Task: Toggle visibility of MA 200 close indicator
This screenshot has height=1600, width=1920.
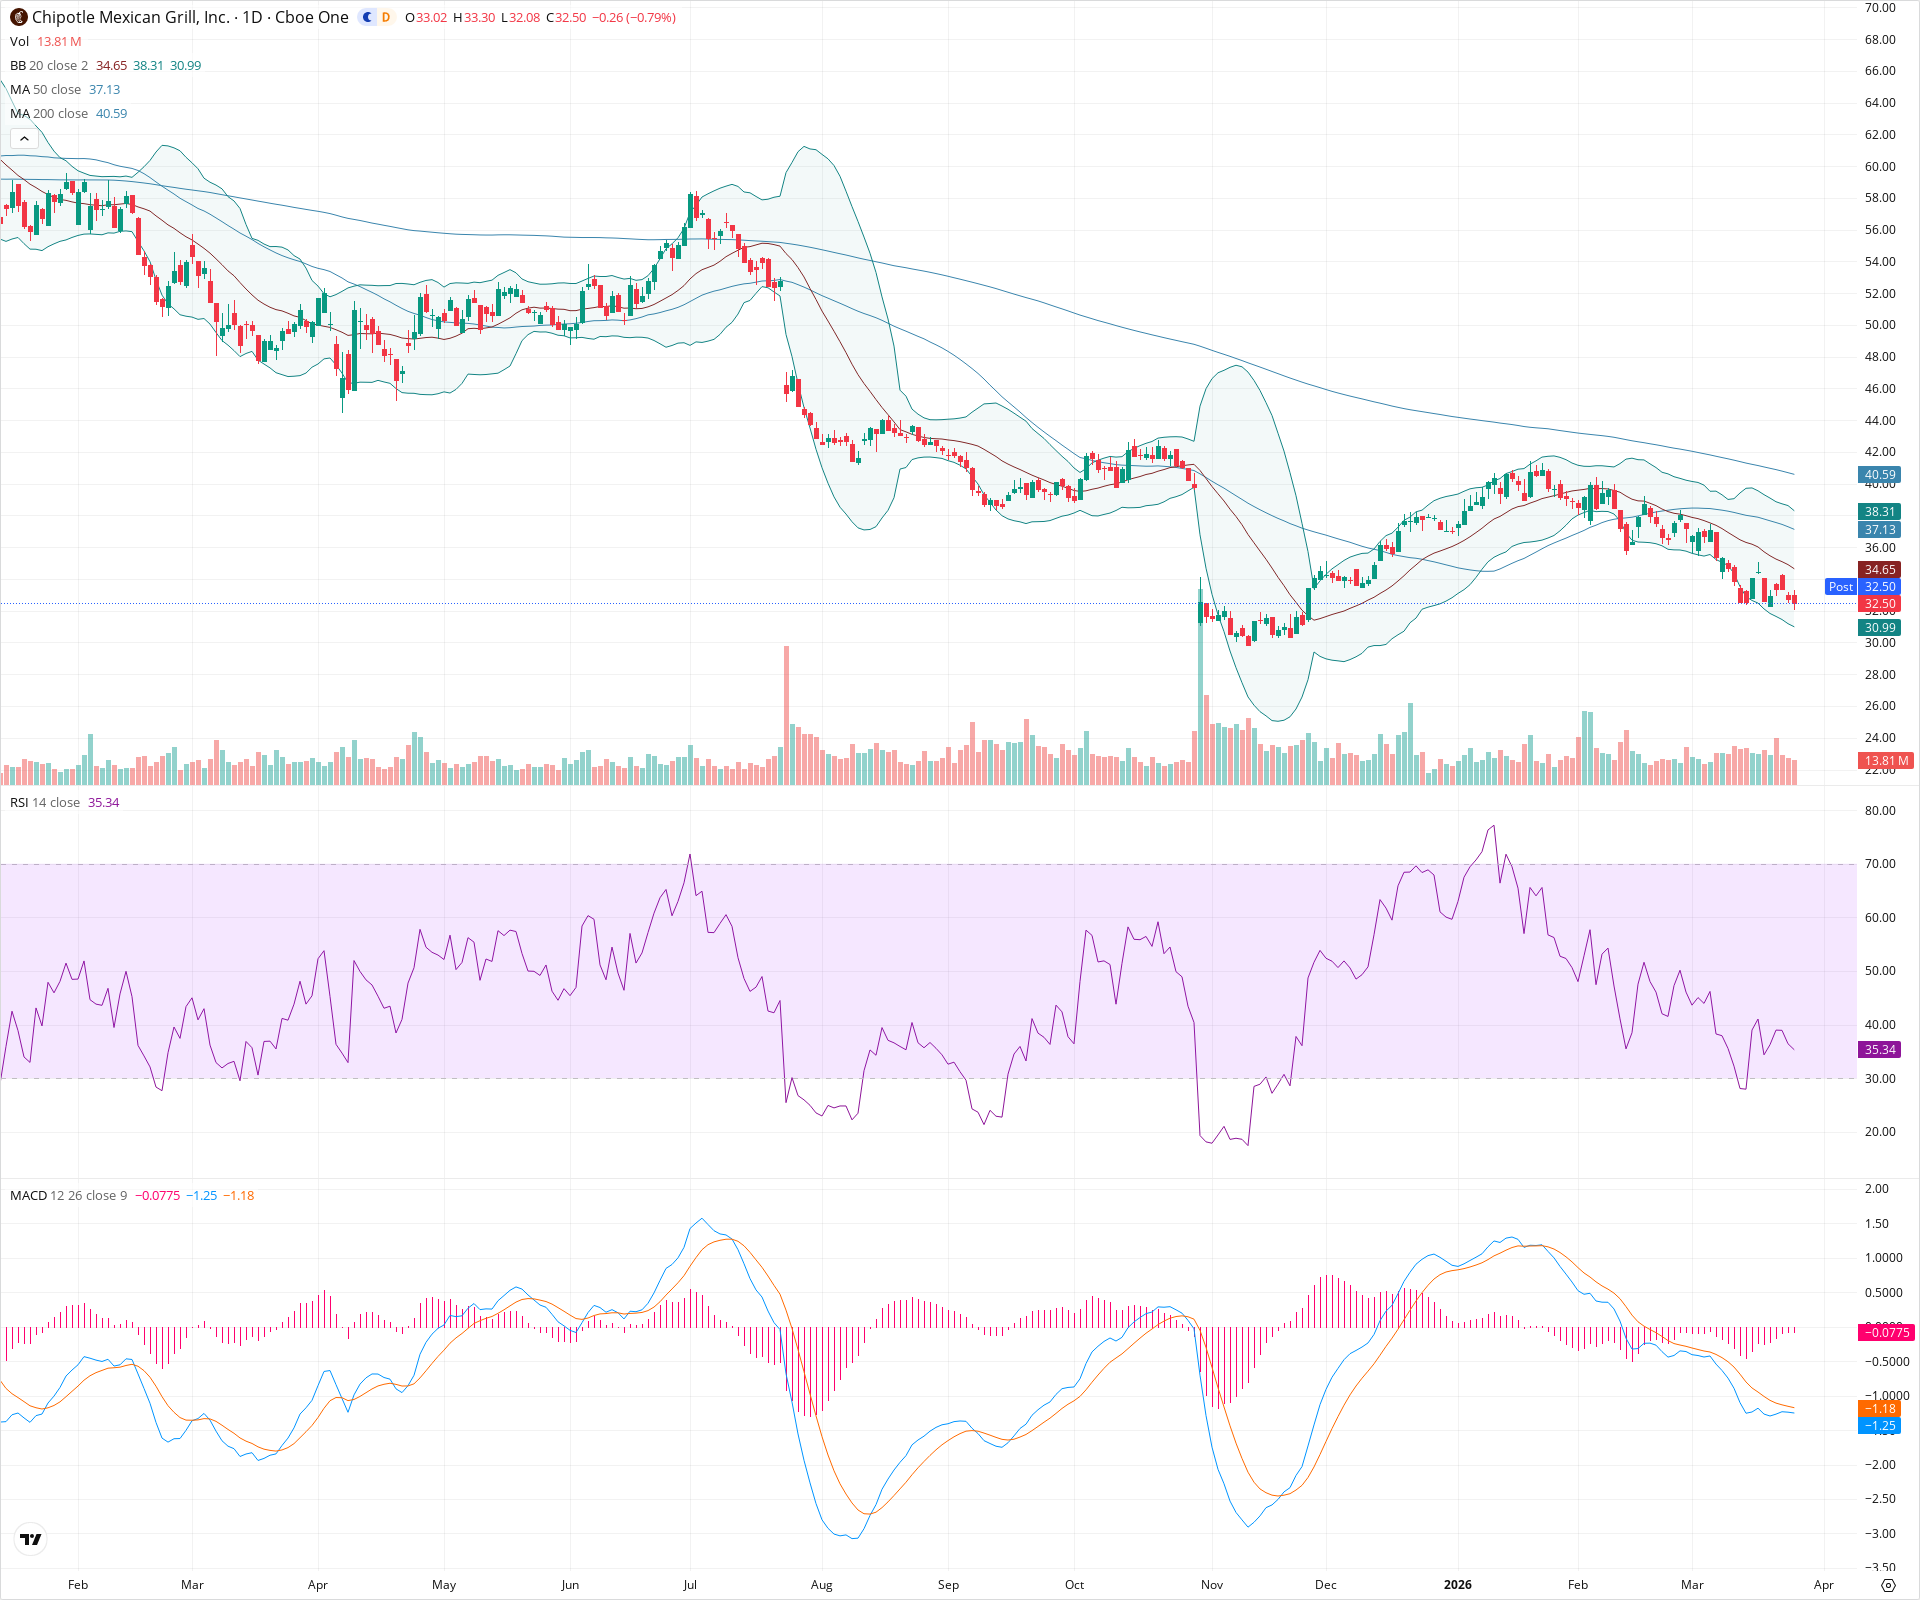Action: click(x=50, y=113)
